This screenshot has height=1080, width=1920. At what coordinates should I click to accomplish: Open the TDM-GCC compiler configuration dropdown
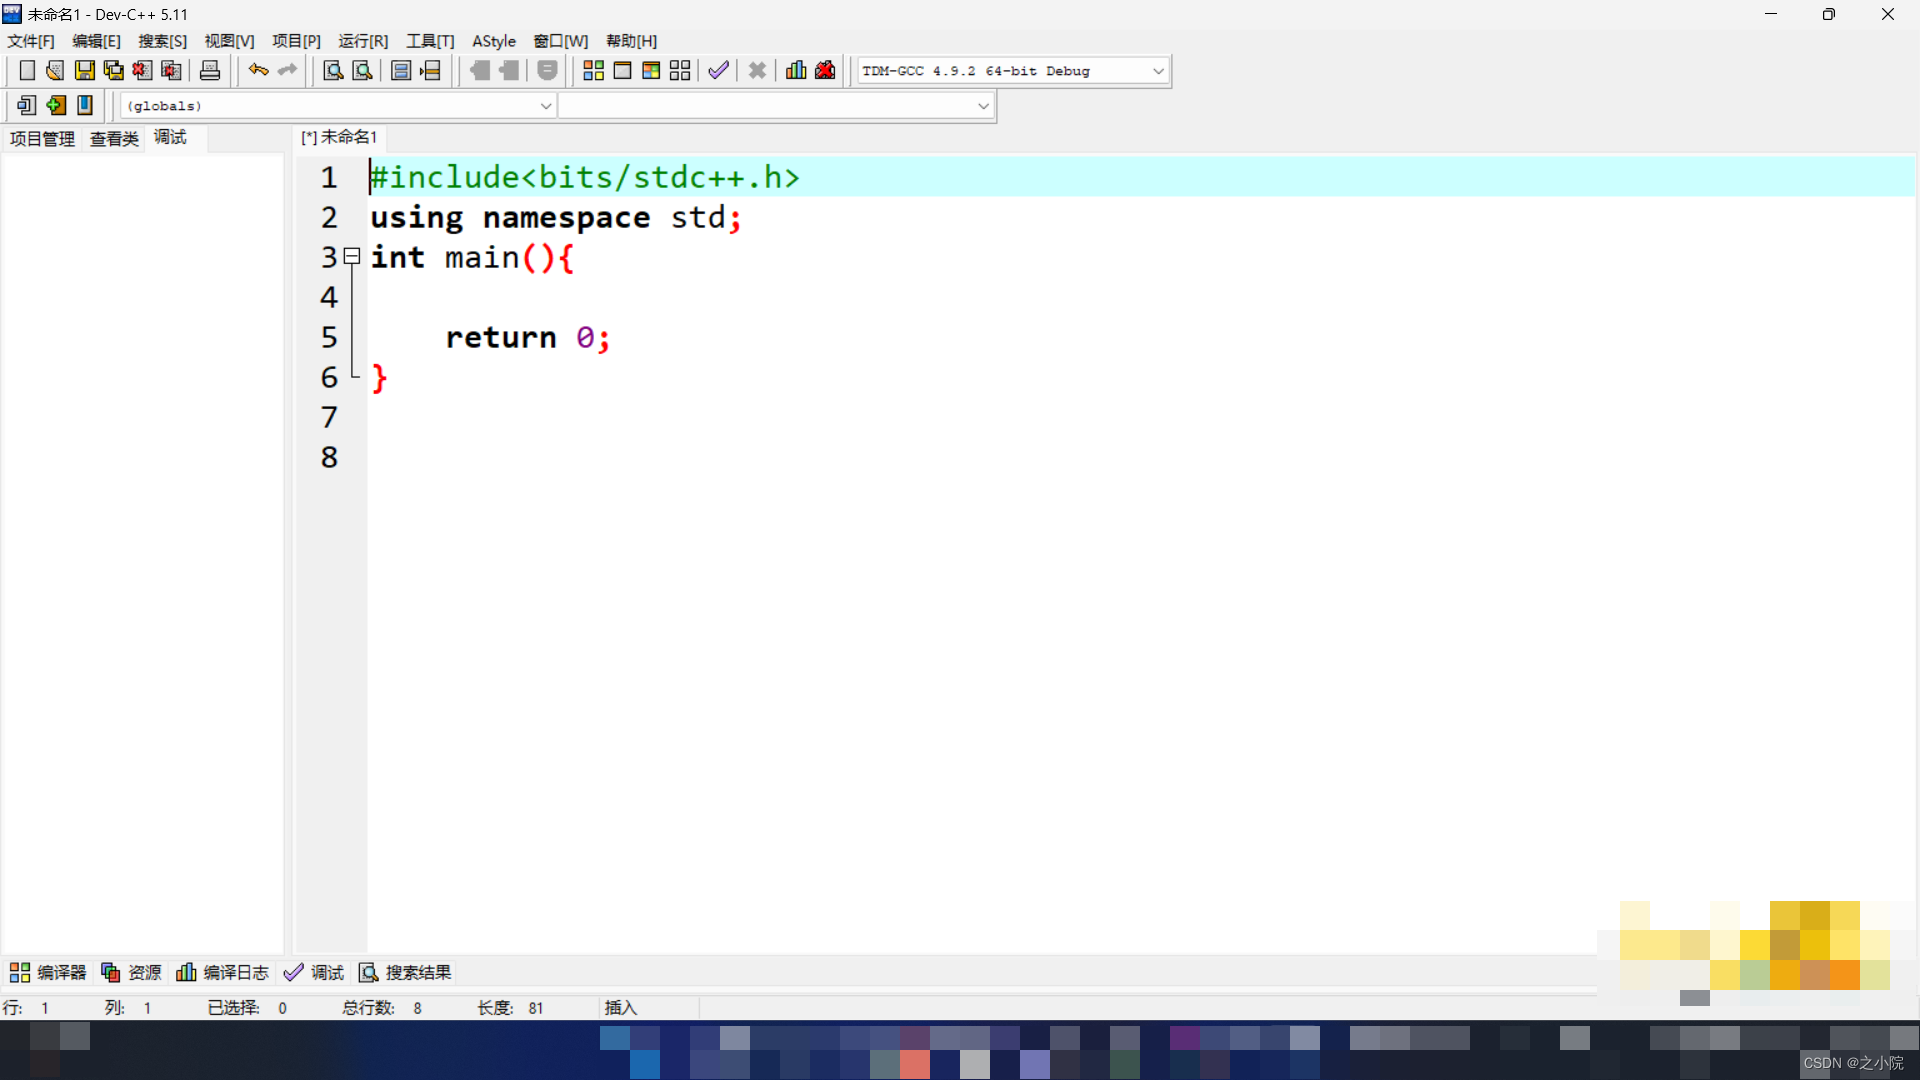tap(1157, 70)
